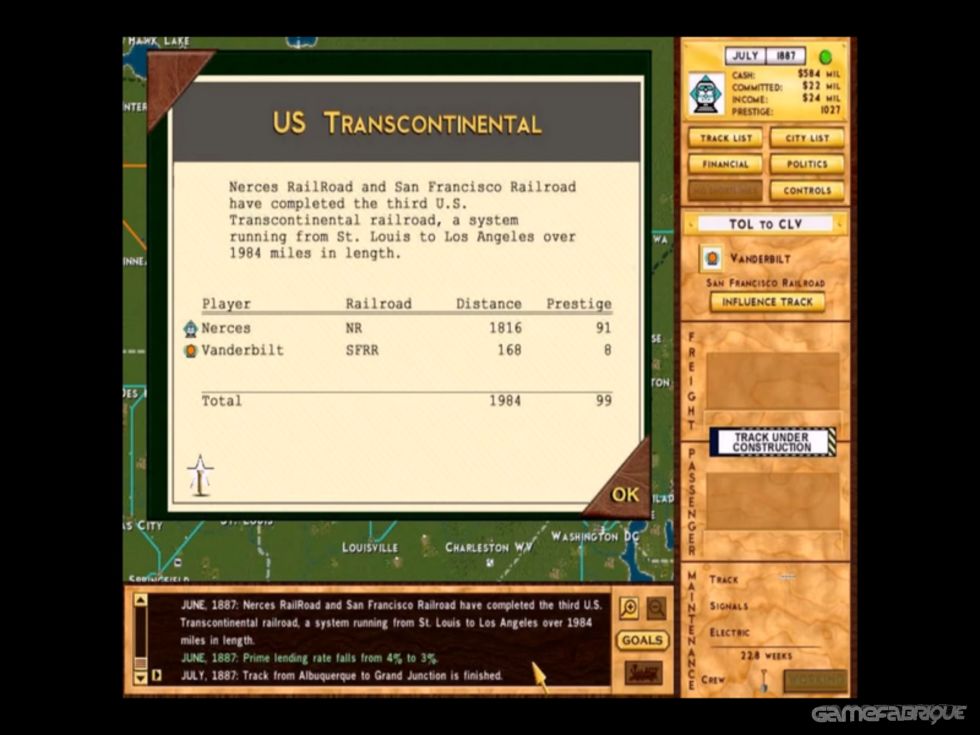
Task: Click the Vanderbilt player icon in the table
Action: [x=191, y=351]
